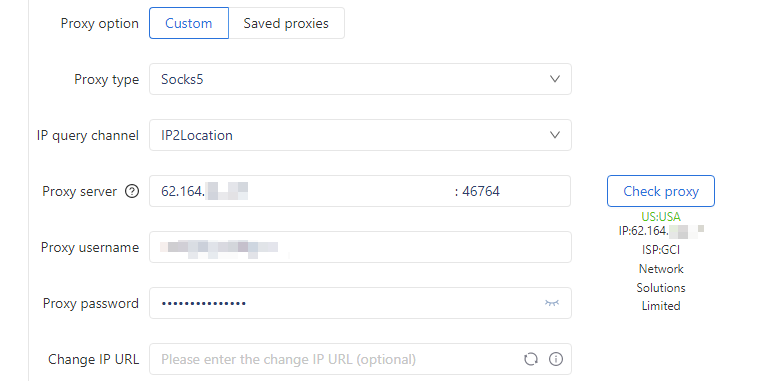Click the Check proxy button
This screenshot has width=759, height=381.
tap(661, 191)
